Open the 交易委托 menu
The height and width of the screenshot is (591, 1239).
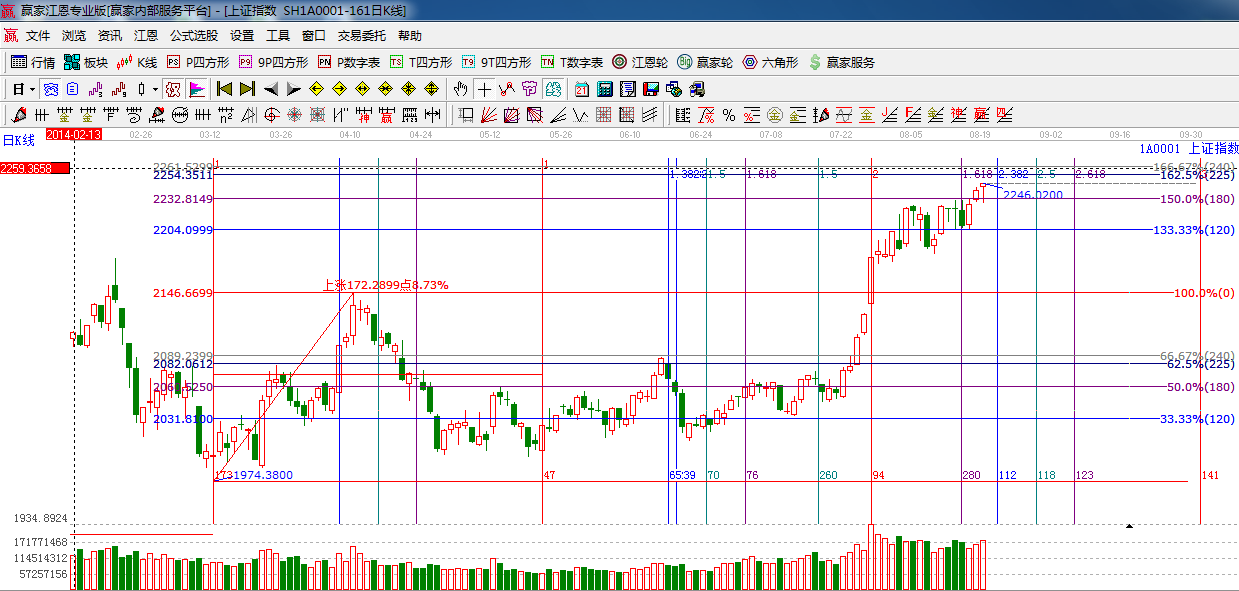point(361,35)
